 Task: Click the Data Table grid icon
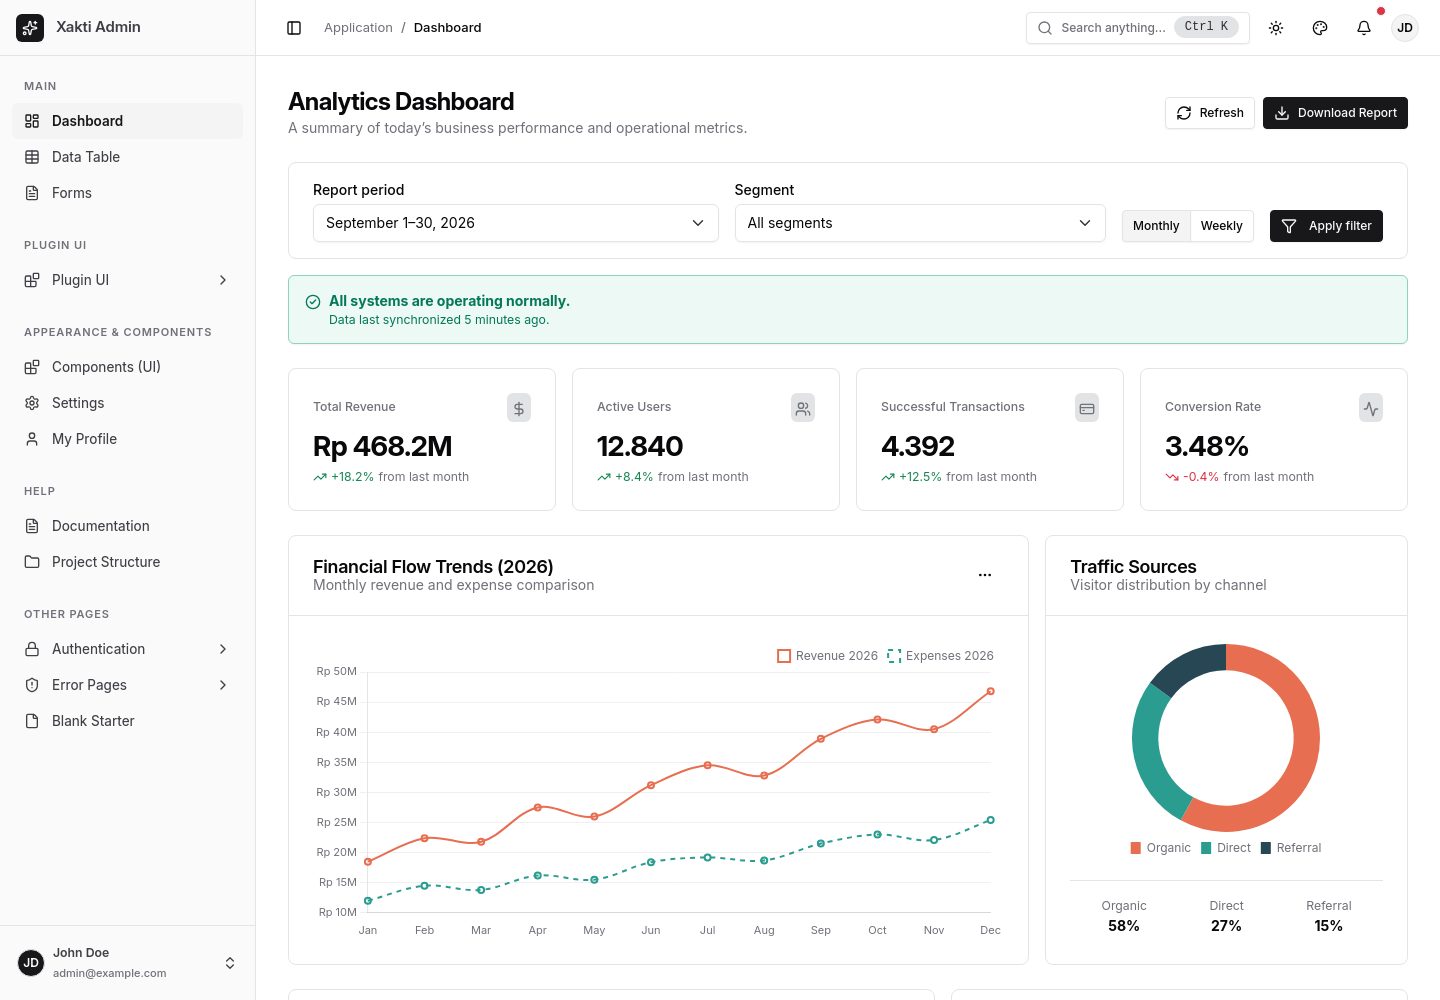click(32, 157)
